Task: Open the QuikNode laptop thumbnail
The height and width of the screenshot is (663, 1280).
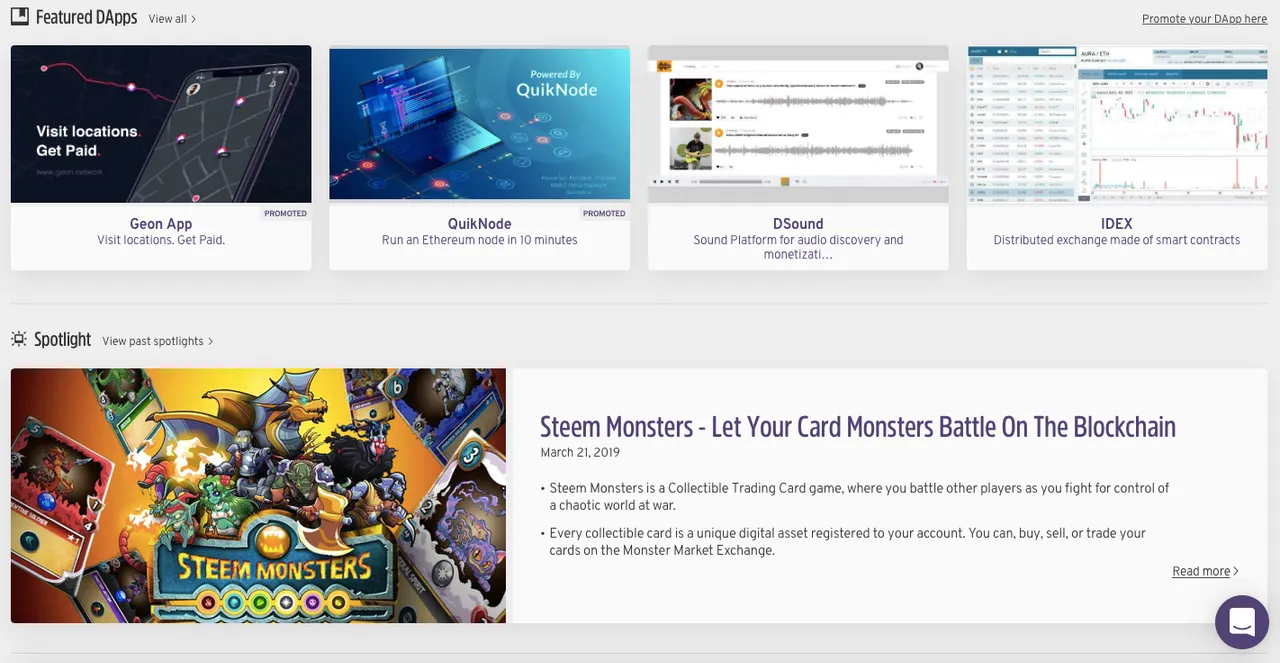Action: pyautogui.click(x=479, y=124)
